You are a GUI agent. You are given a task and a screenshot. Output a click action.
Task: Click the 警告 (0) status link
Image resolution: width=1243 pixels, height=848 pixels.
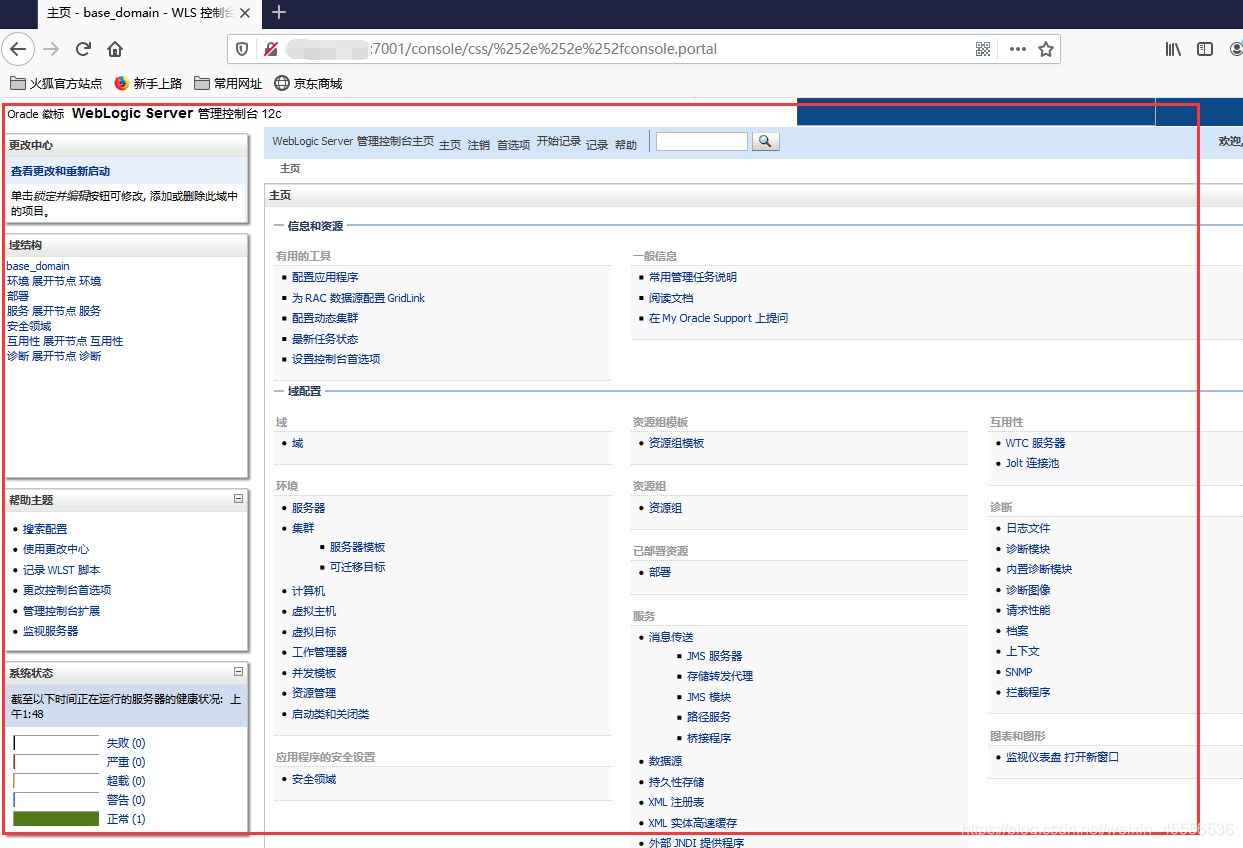click(126, 800)
